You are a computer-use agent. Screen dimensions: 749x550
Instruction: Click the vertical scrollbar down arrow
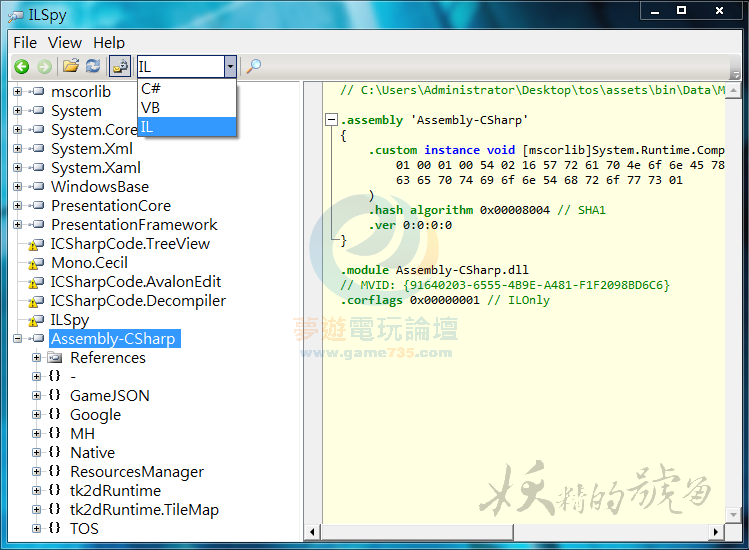[733, 515]
